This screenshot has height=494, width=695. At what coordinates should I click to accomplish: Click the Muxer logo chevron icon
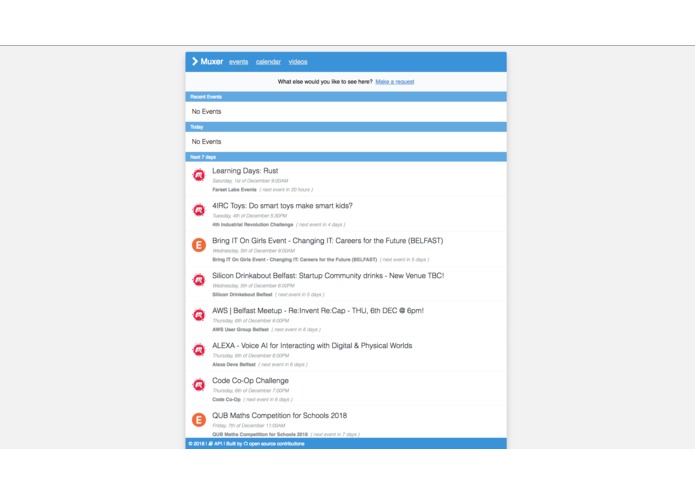pos(195,62)
